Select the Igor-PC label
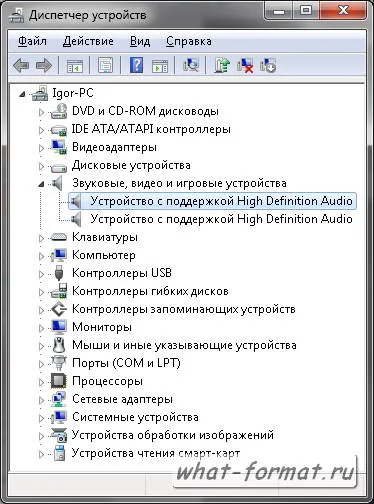 73,93
